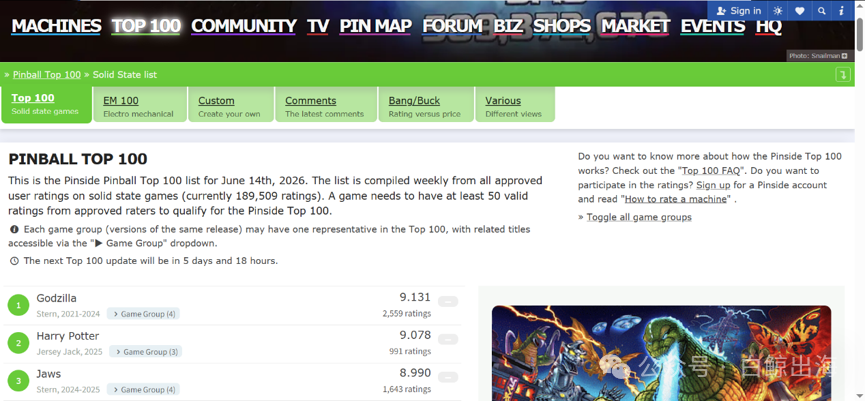The width and height of the screenshot is (865, 401).
Task: Expand Game Group (4) under Jaws
Action: (x=143, y=389)
